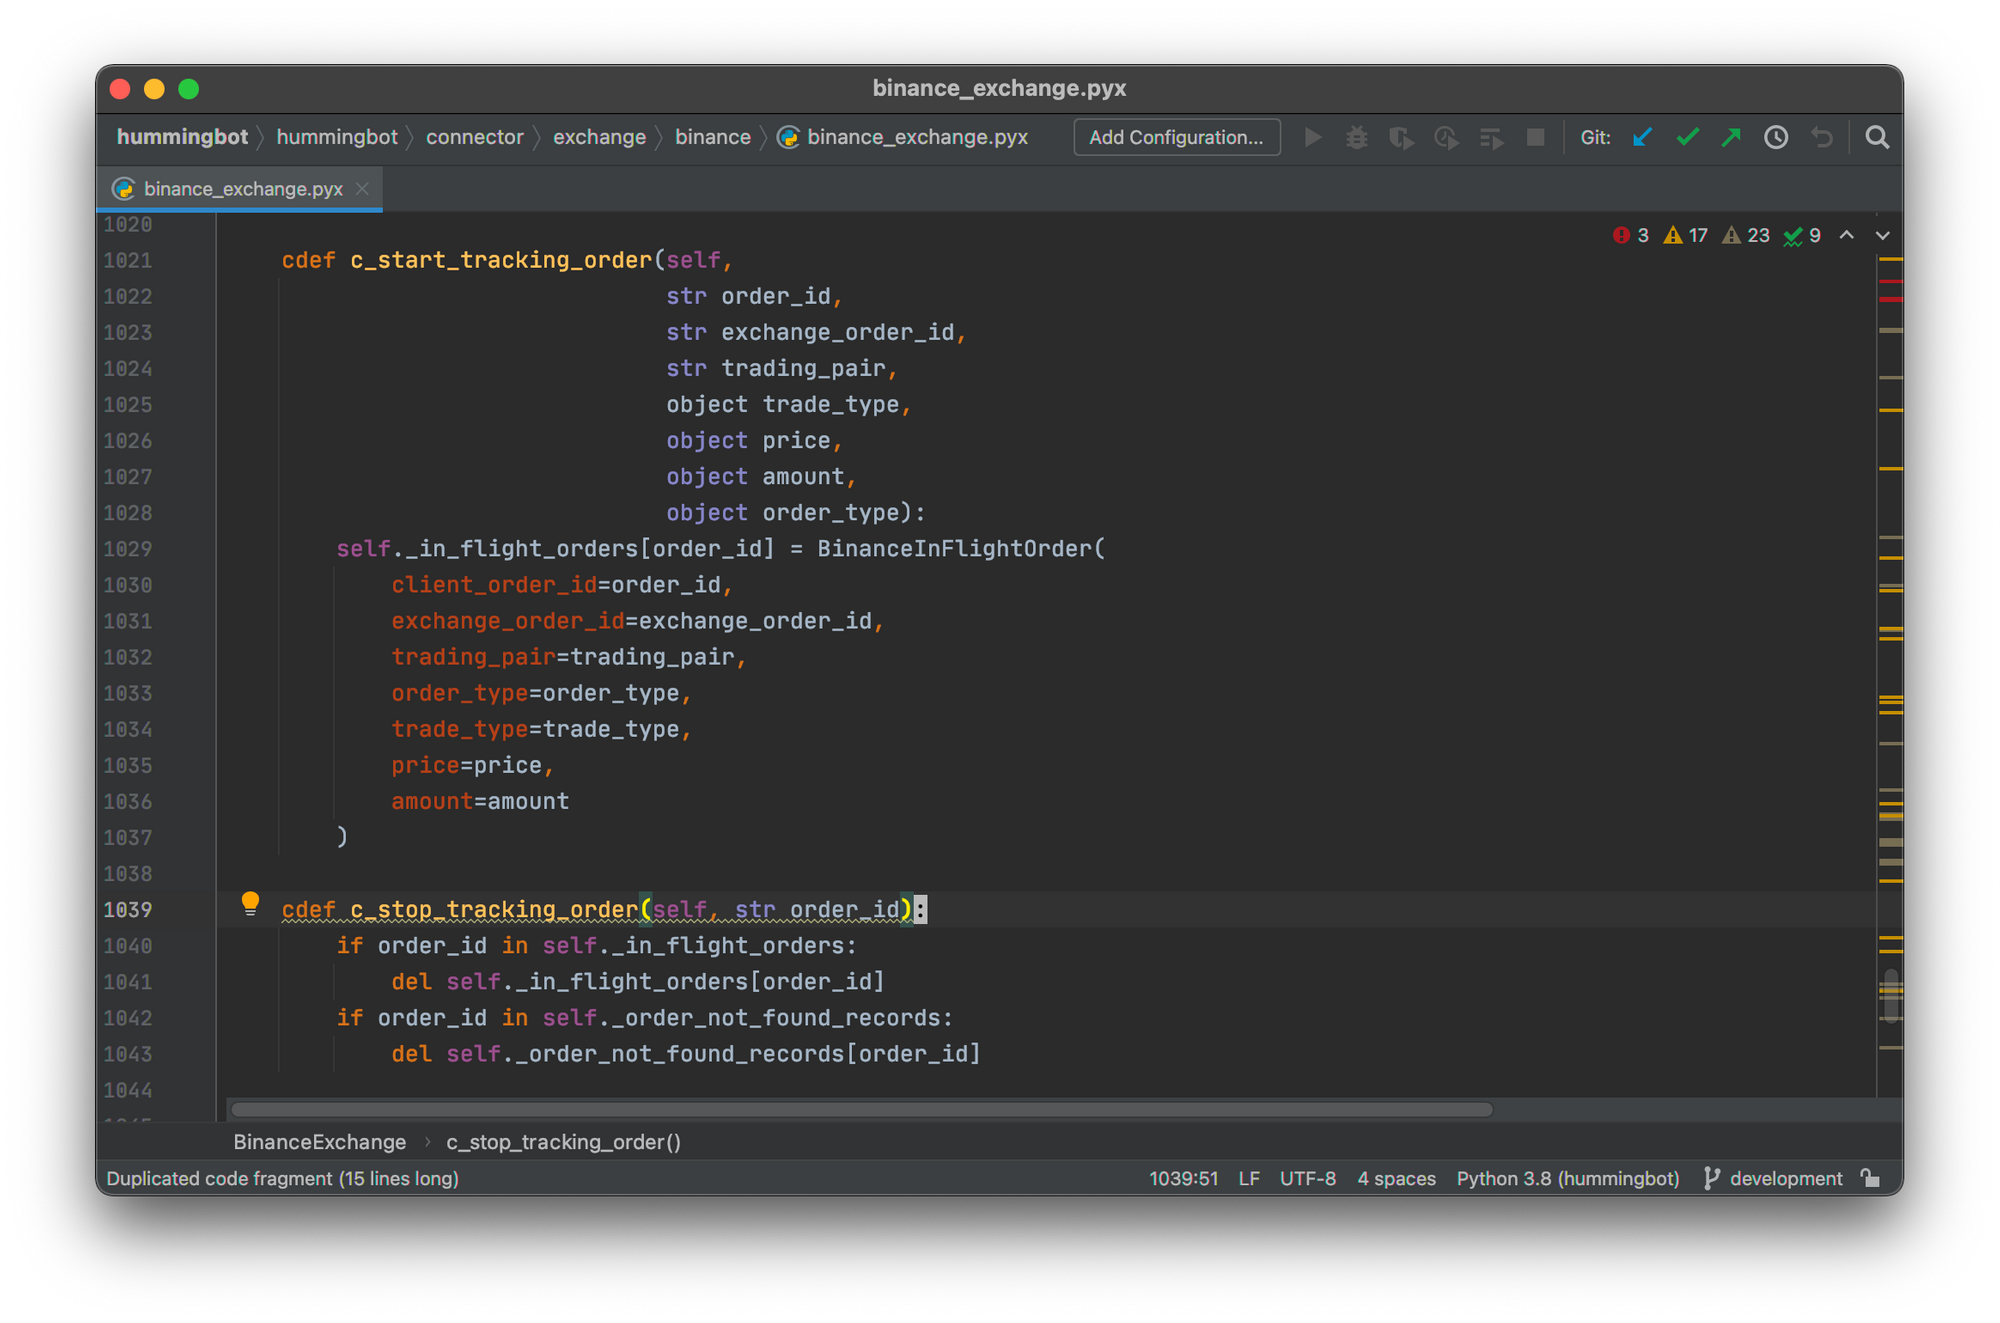Open the UTF-8 encoding selector
2000x1323 pixels.
(1307, 1178)
